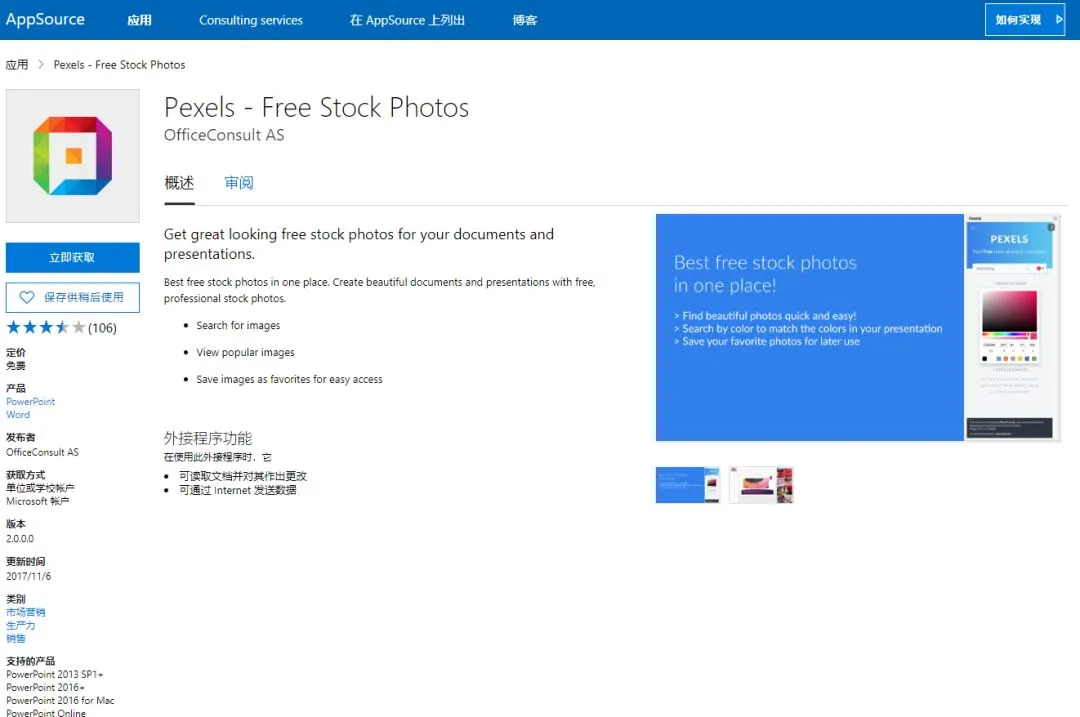Viewport: 1080px width, 717px height.
Task: Switch to the 审阅 tab
Action: [x=239, y=183]
